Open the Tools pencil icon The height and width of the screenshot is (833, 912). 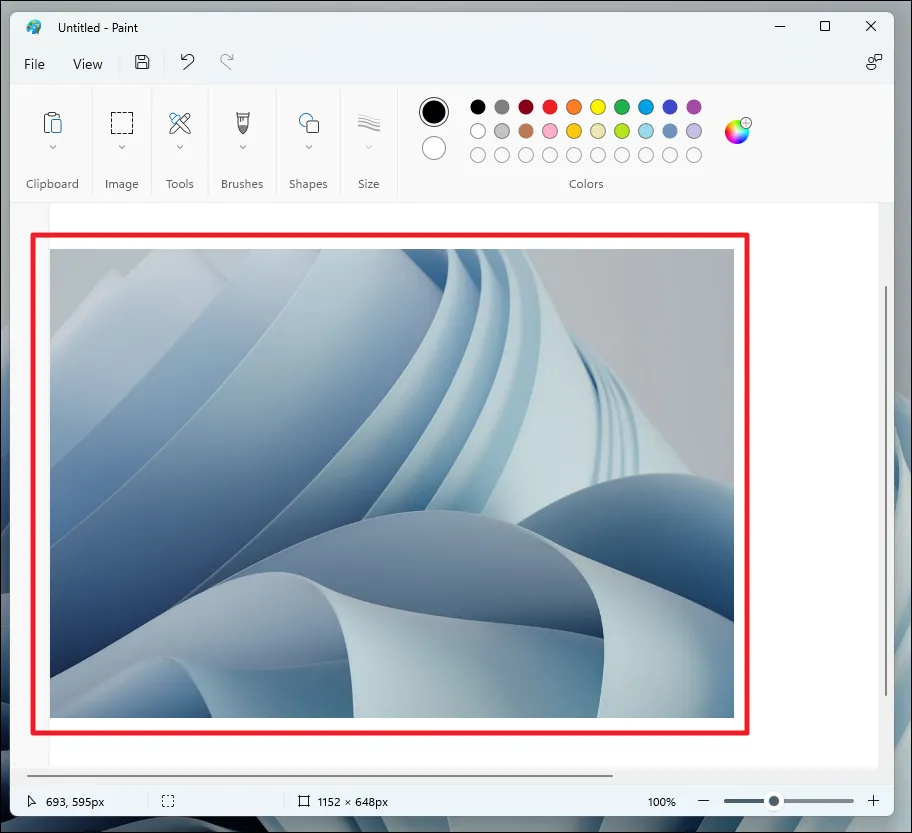point(180,123)
